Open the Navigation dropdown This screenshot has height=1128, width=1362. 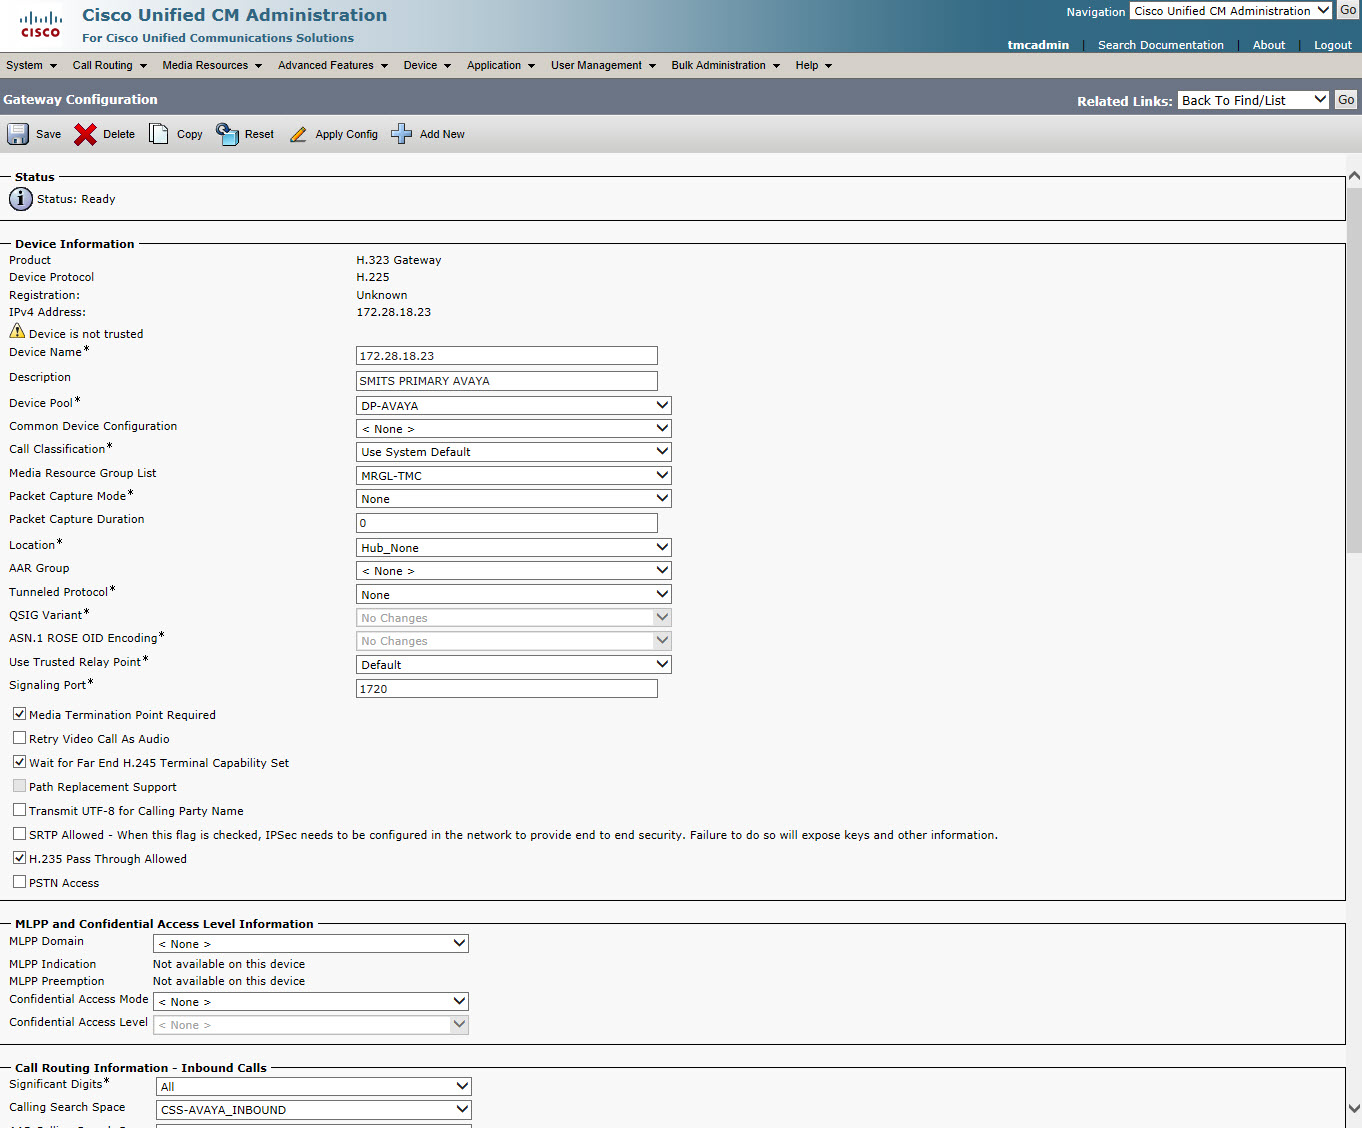(1231, 11)
